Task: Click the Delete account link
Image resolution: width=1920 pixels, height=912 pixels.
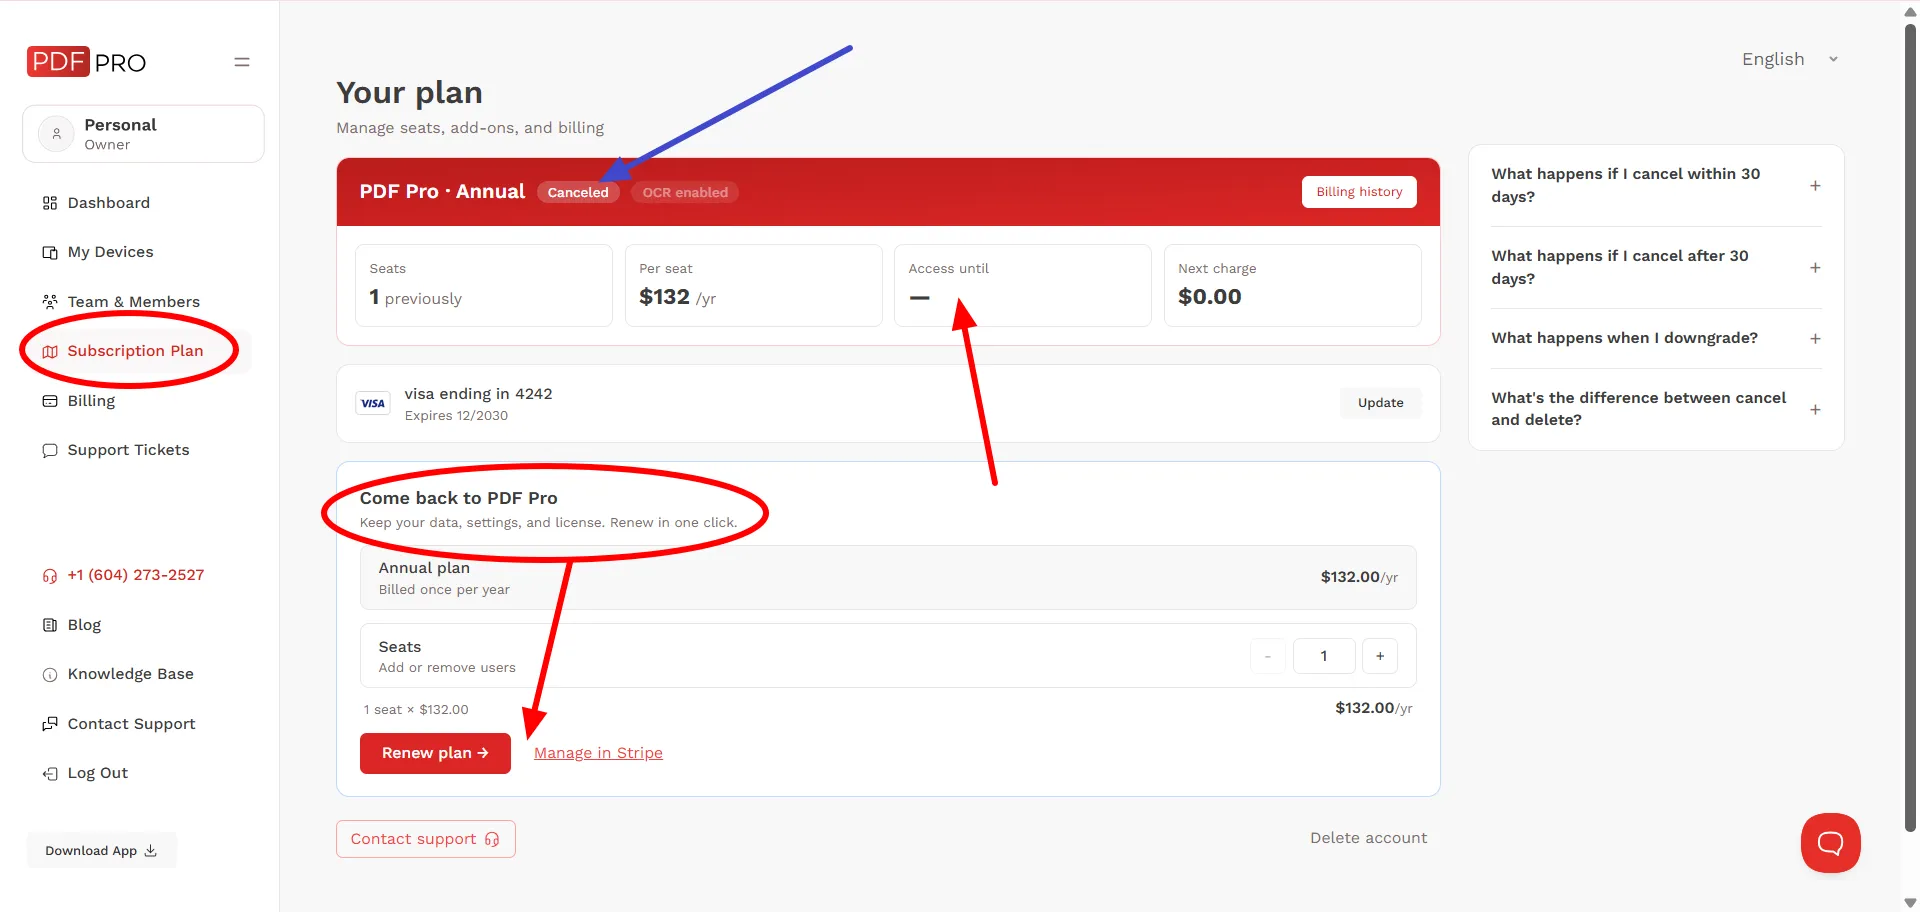Action: [x=1368, y=838]
